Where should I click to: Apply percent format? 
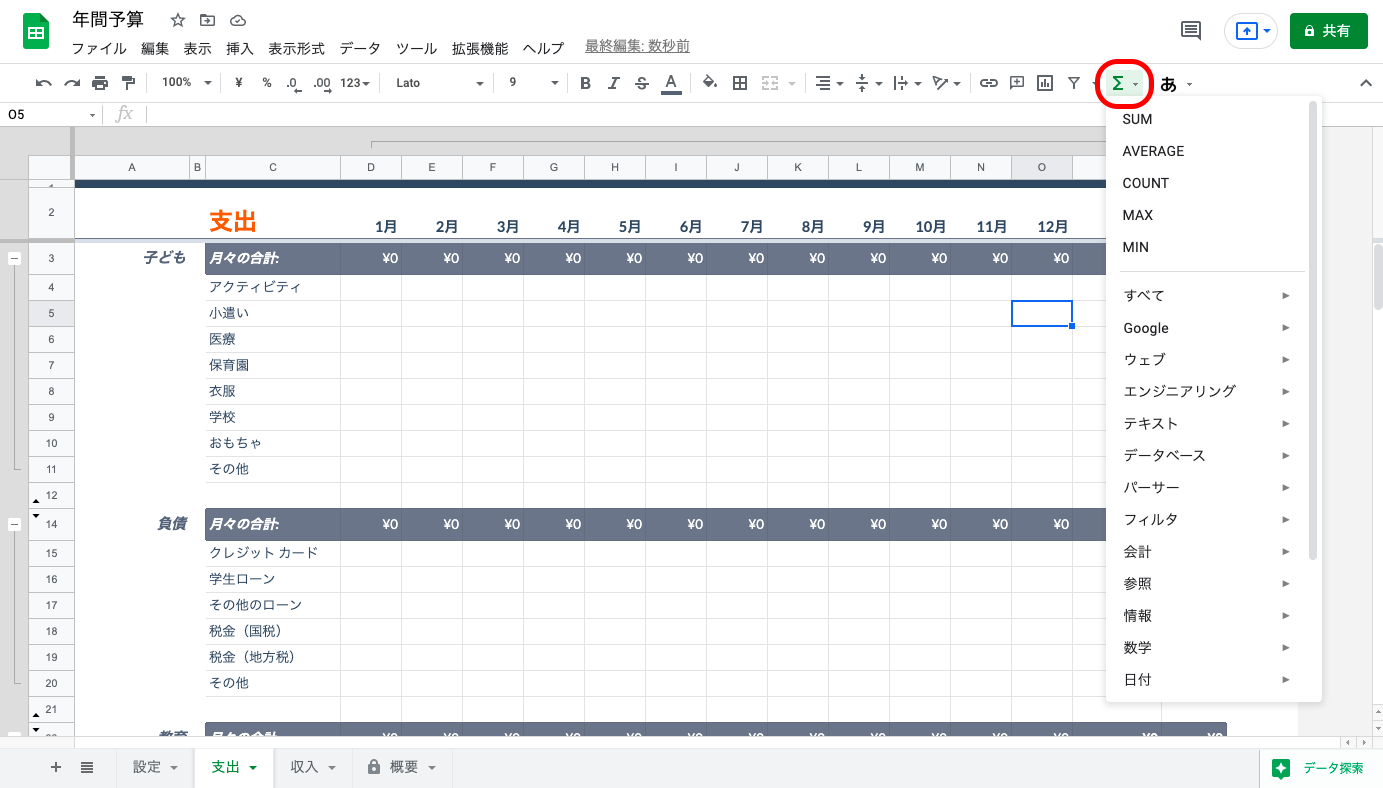(267, 83)
